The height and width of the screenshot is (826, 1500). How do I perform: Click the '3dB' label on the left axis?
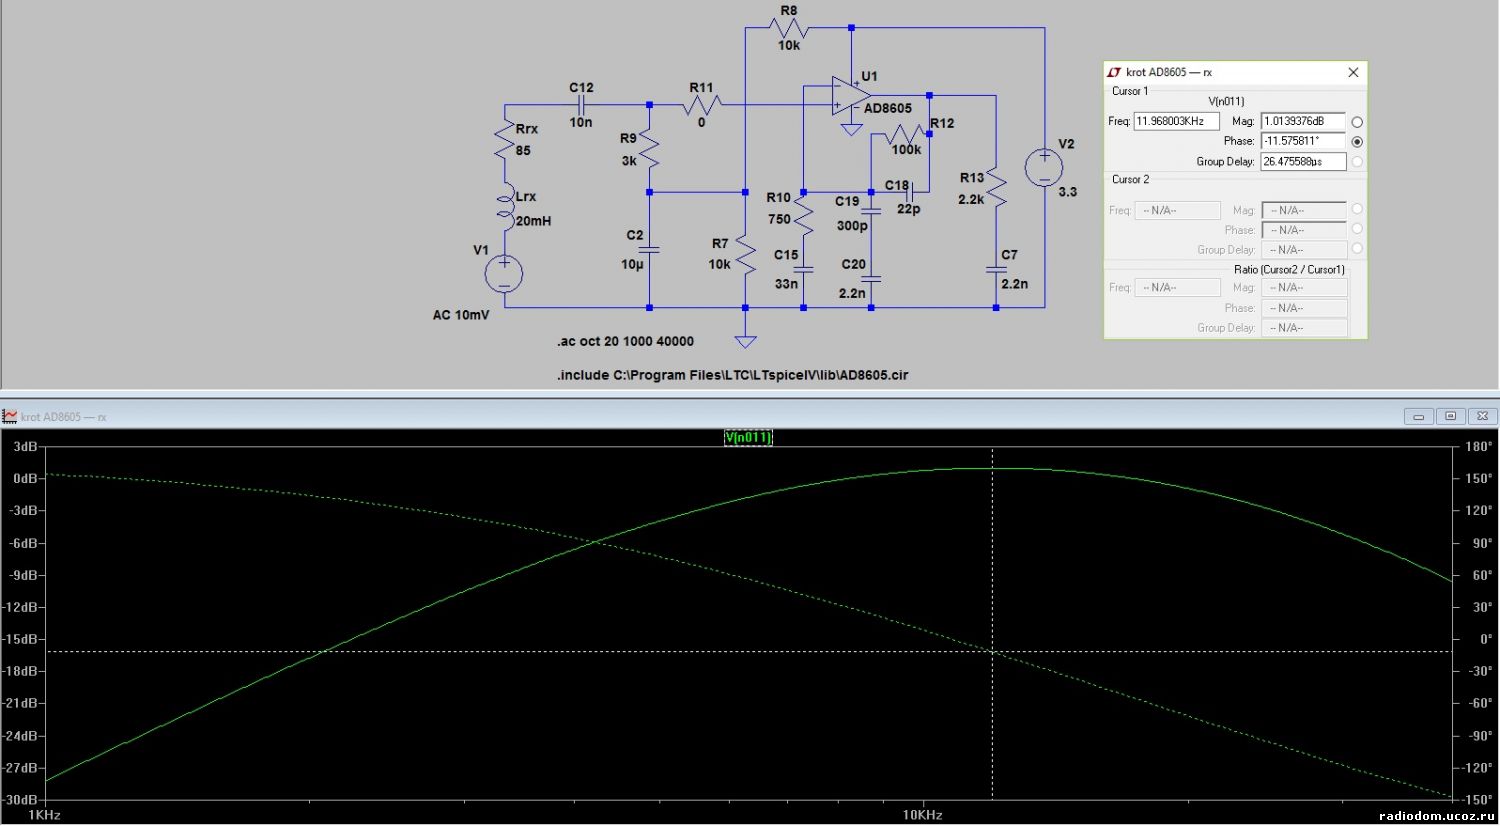(x=25, y=446)
